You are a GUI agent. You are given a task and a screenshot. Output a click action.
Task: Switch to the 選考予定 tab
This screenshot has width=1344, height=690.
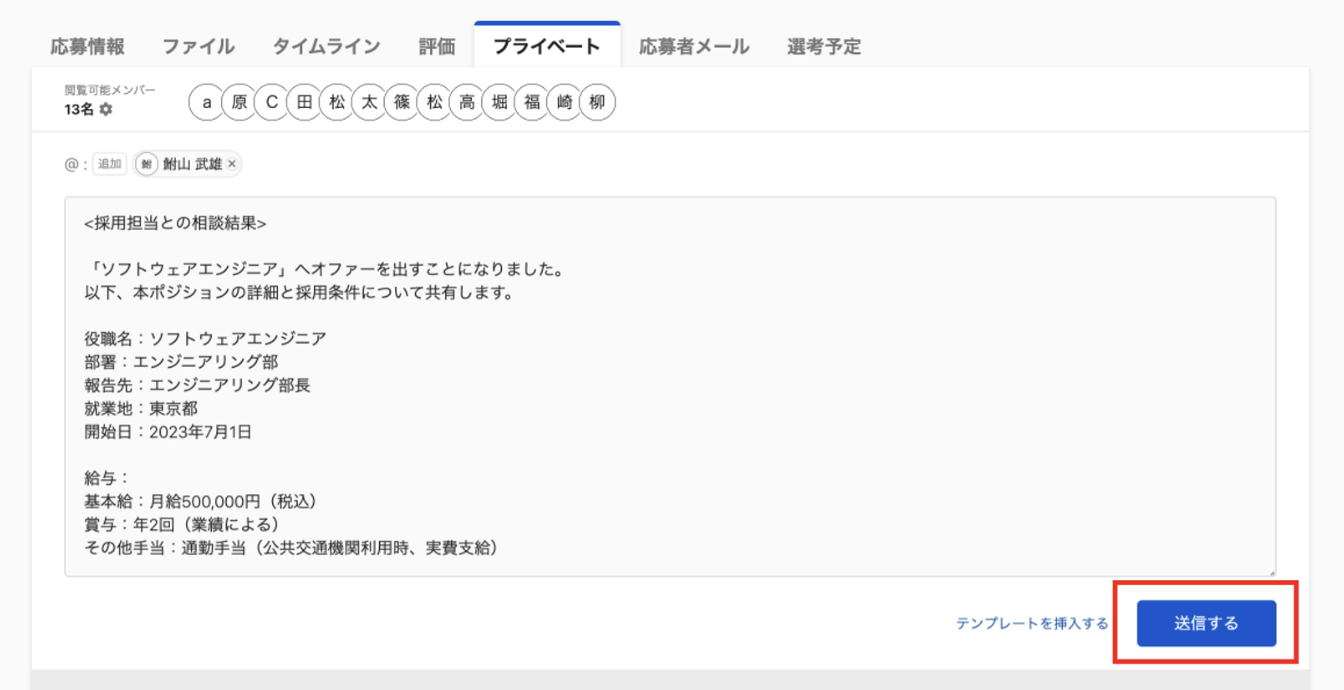pos(824,46)
